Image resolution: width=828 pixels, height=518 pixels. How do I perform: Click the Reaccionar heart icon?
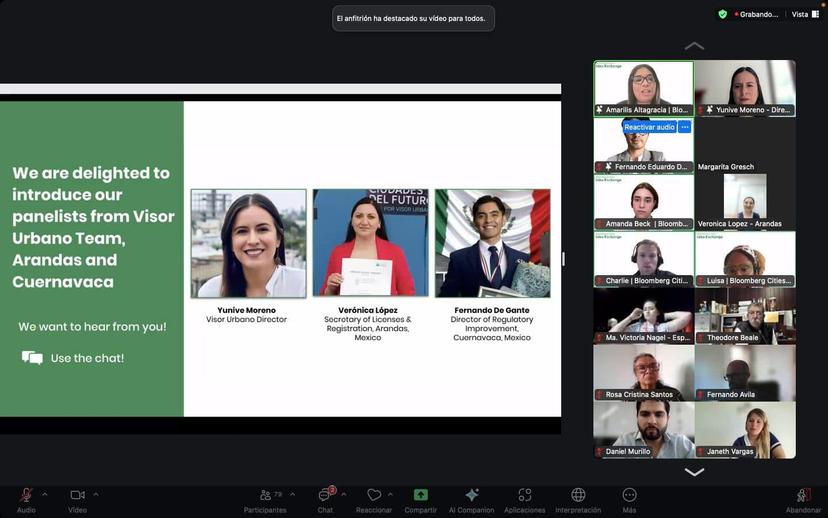373,496
